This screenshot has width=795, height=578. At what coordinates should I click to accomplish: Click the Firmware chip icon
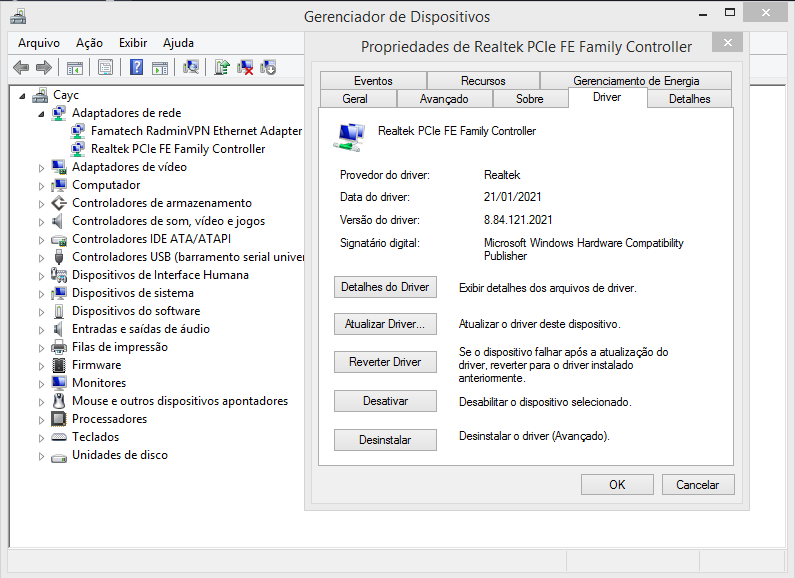pyautogui.click(x=59, y=365)
